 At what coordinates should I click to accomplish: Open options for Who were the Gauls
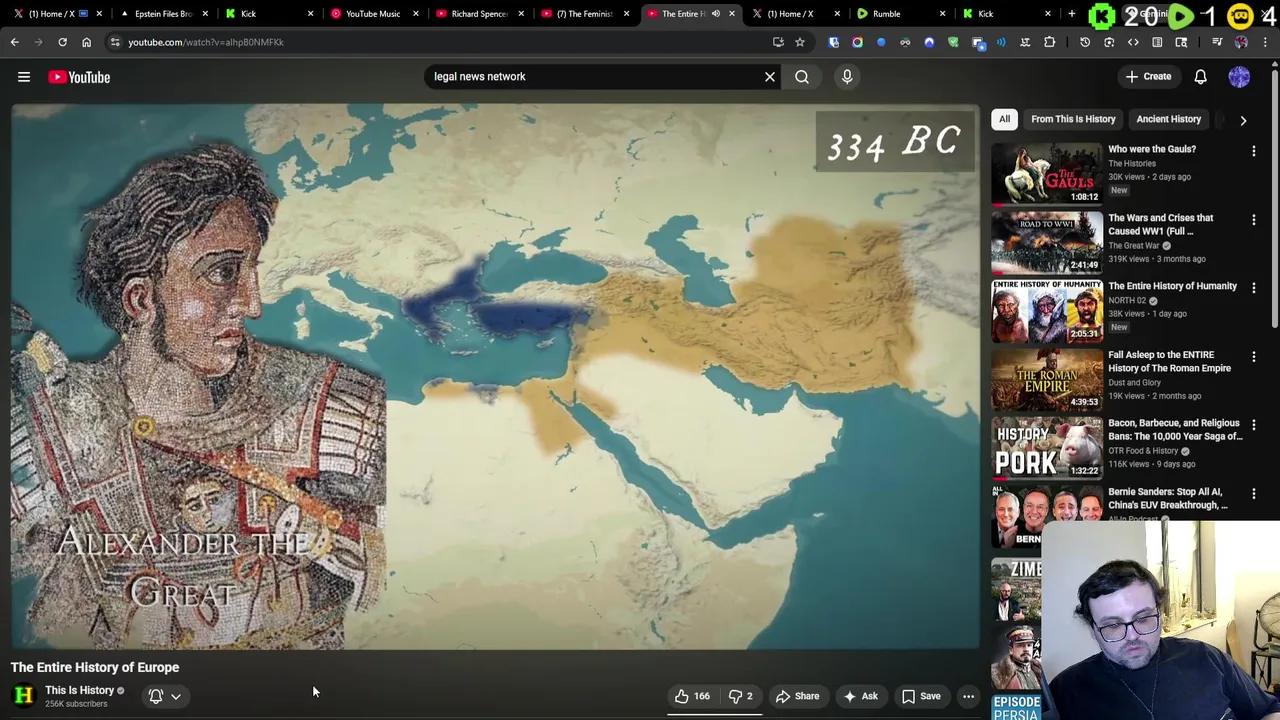[x=1254, y=151]
